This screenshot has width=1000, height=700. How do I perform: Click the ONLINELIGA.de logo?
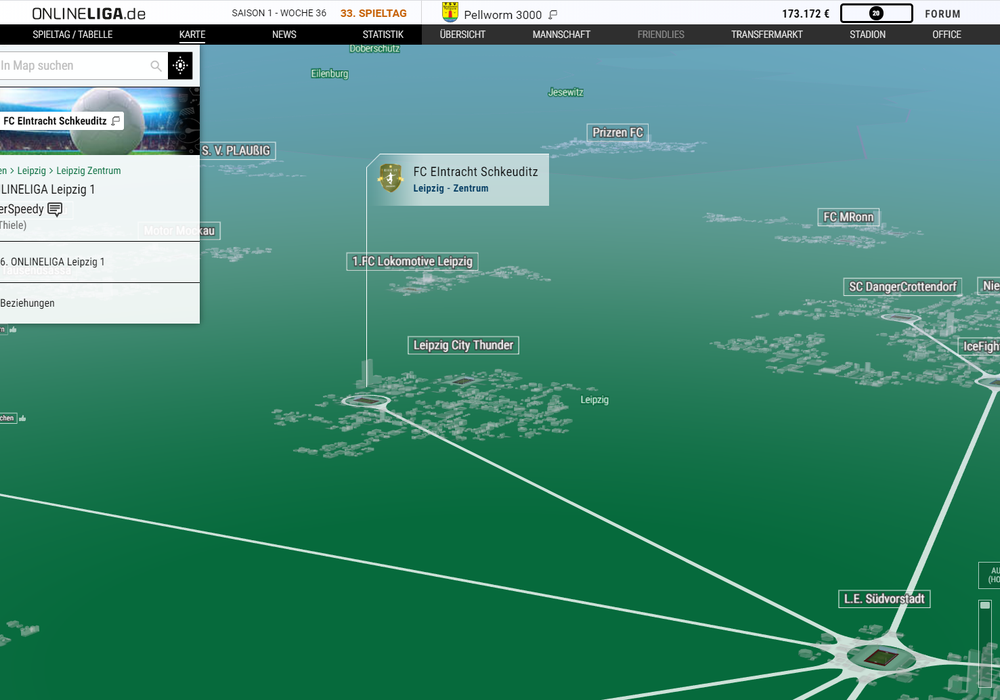pos(89,13)
